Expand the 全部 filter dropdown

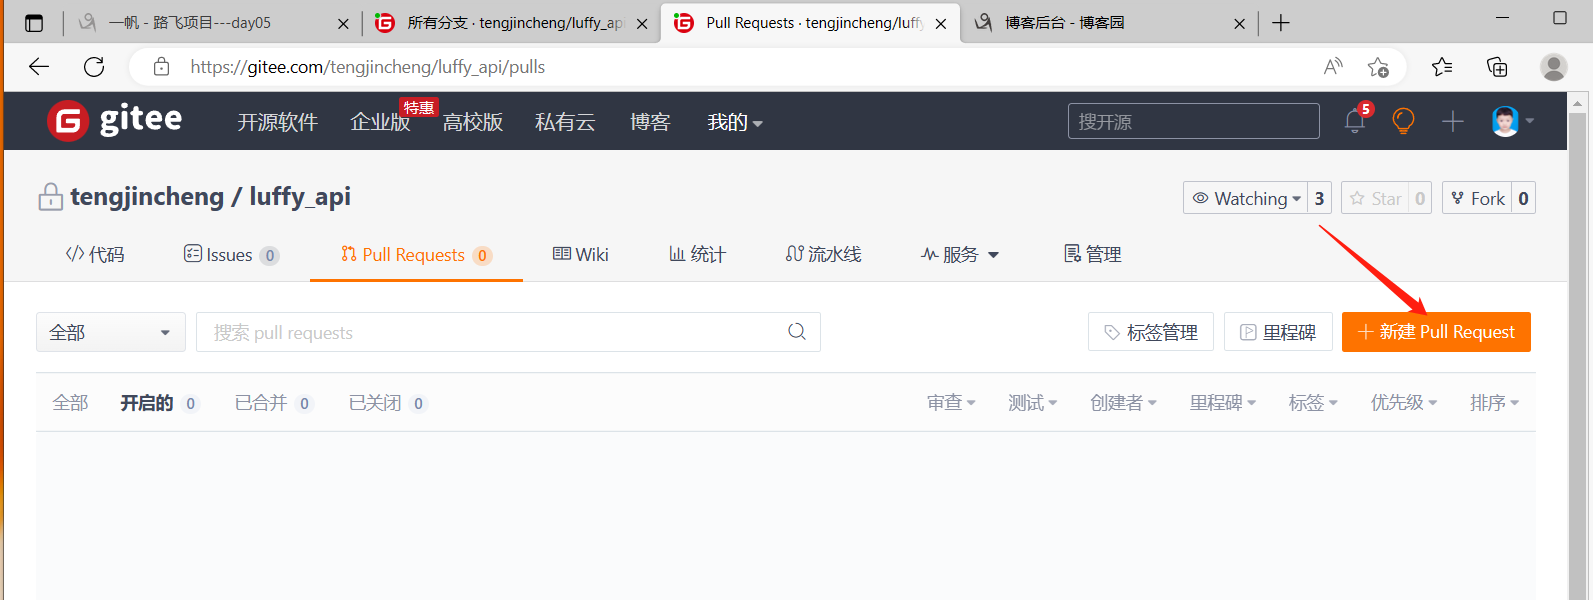click(x=111, y=332)
